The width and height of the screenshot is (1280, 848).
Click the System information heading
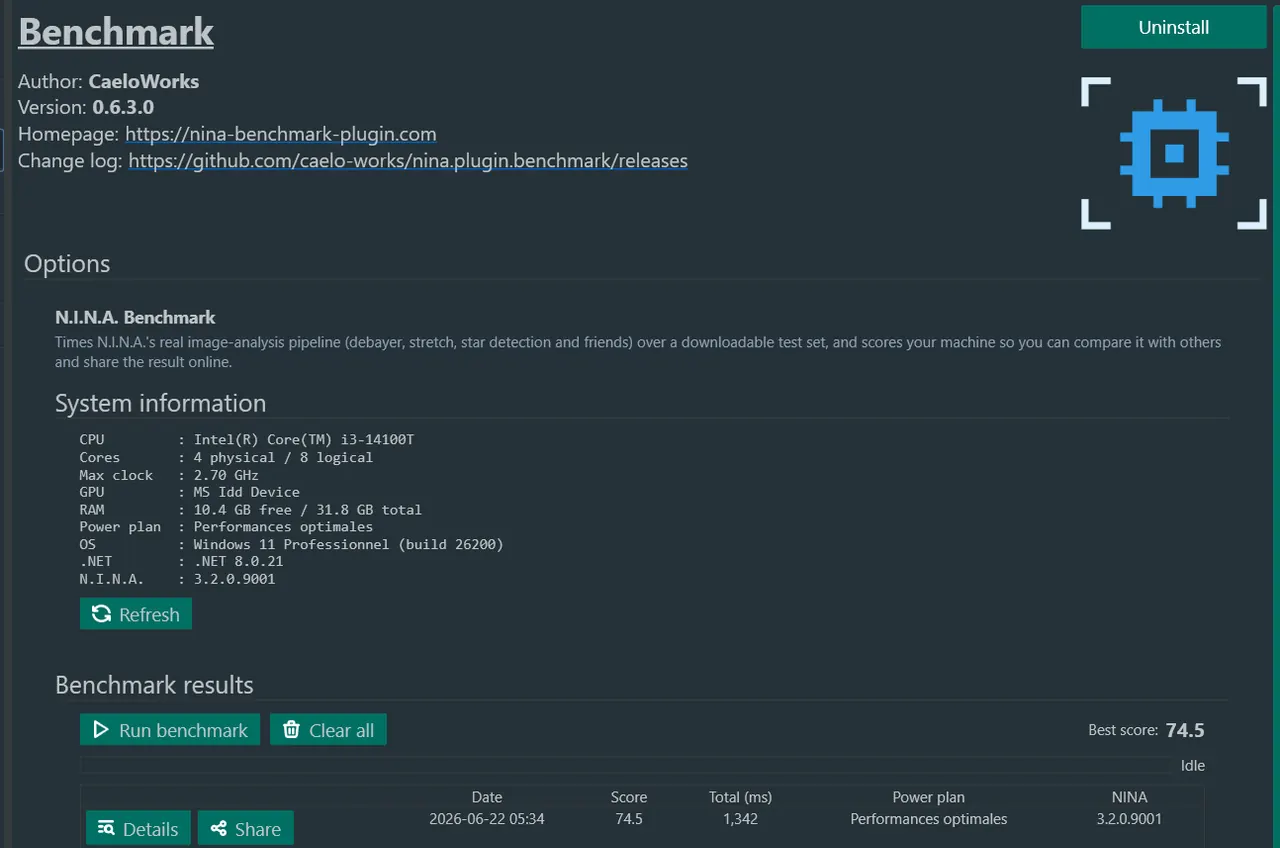161,403
